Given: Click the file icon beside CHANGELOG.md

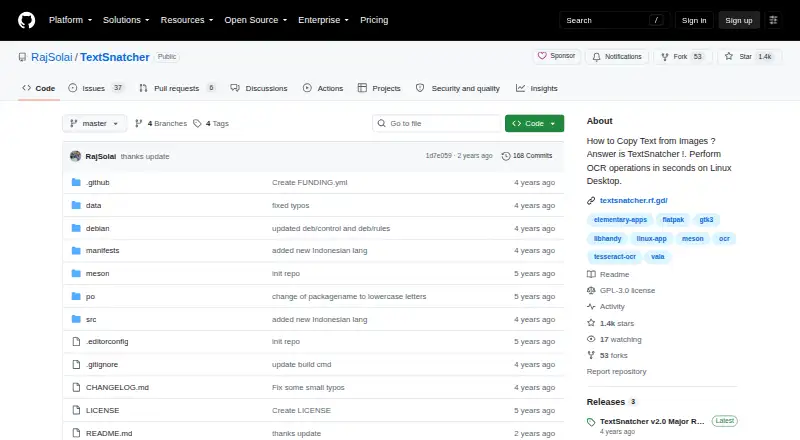Looking at the screenshot, I should click(76, 387).
